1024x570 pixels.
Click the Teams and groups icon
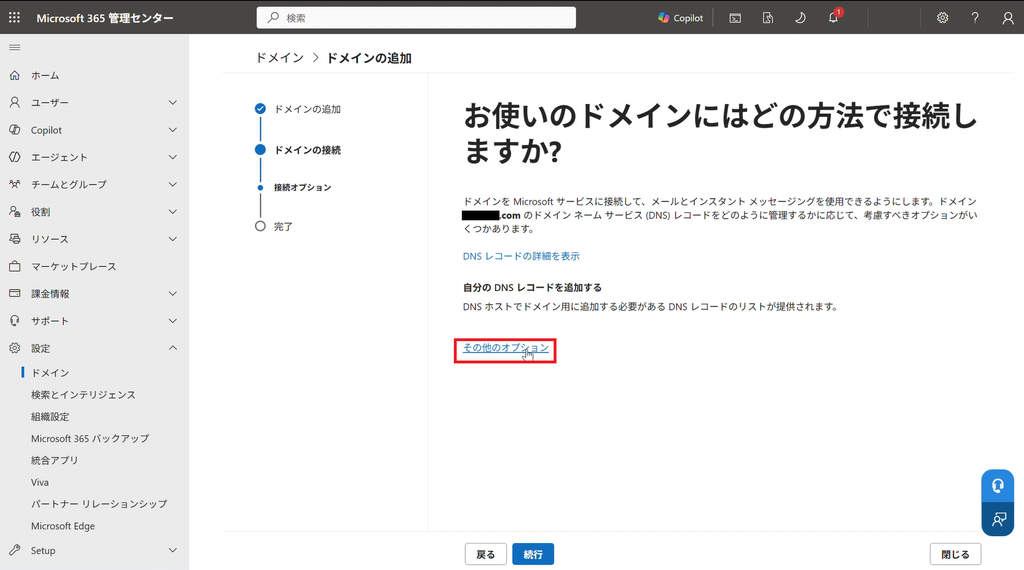14,184
